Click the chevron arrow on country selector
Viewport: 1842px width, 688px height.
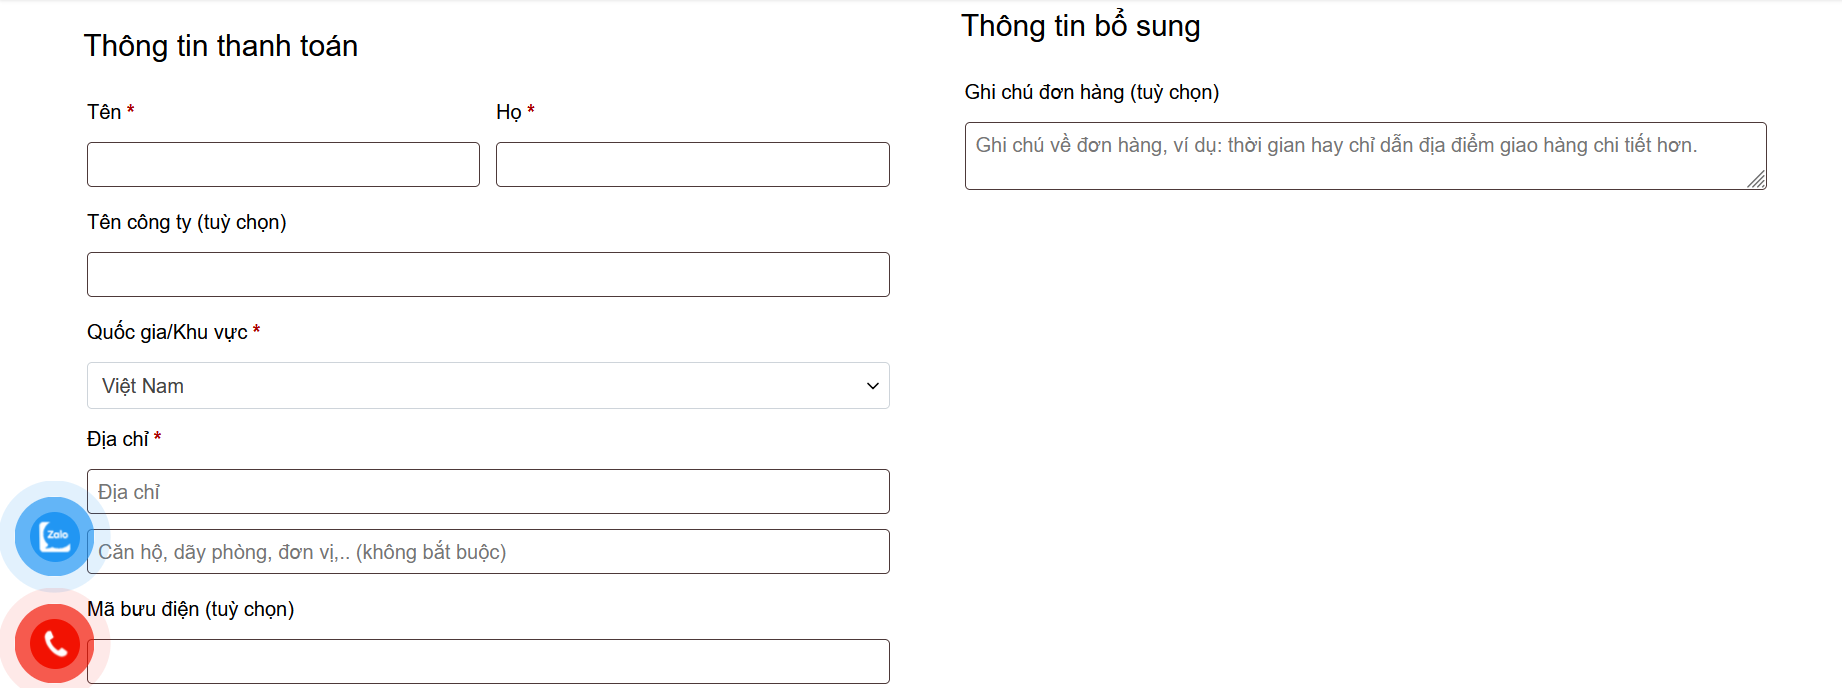point(872,386)
